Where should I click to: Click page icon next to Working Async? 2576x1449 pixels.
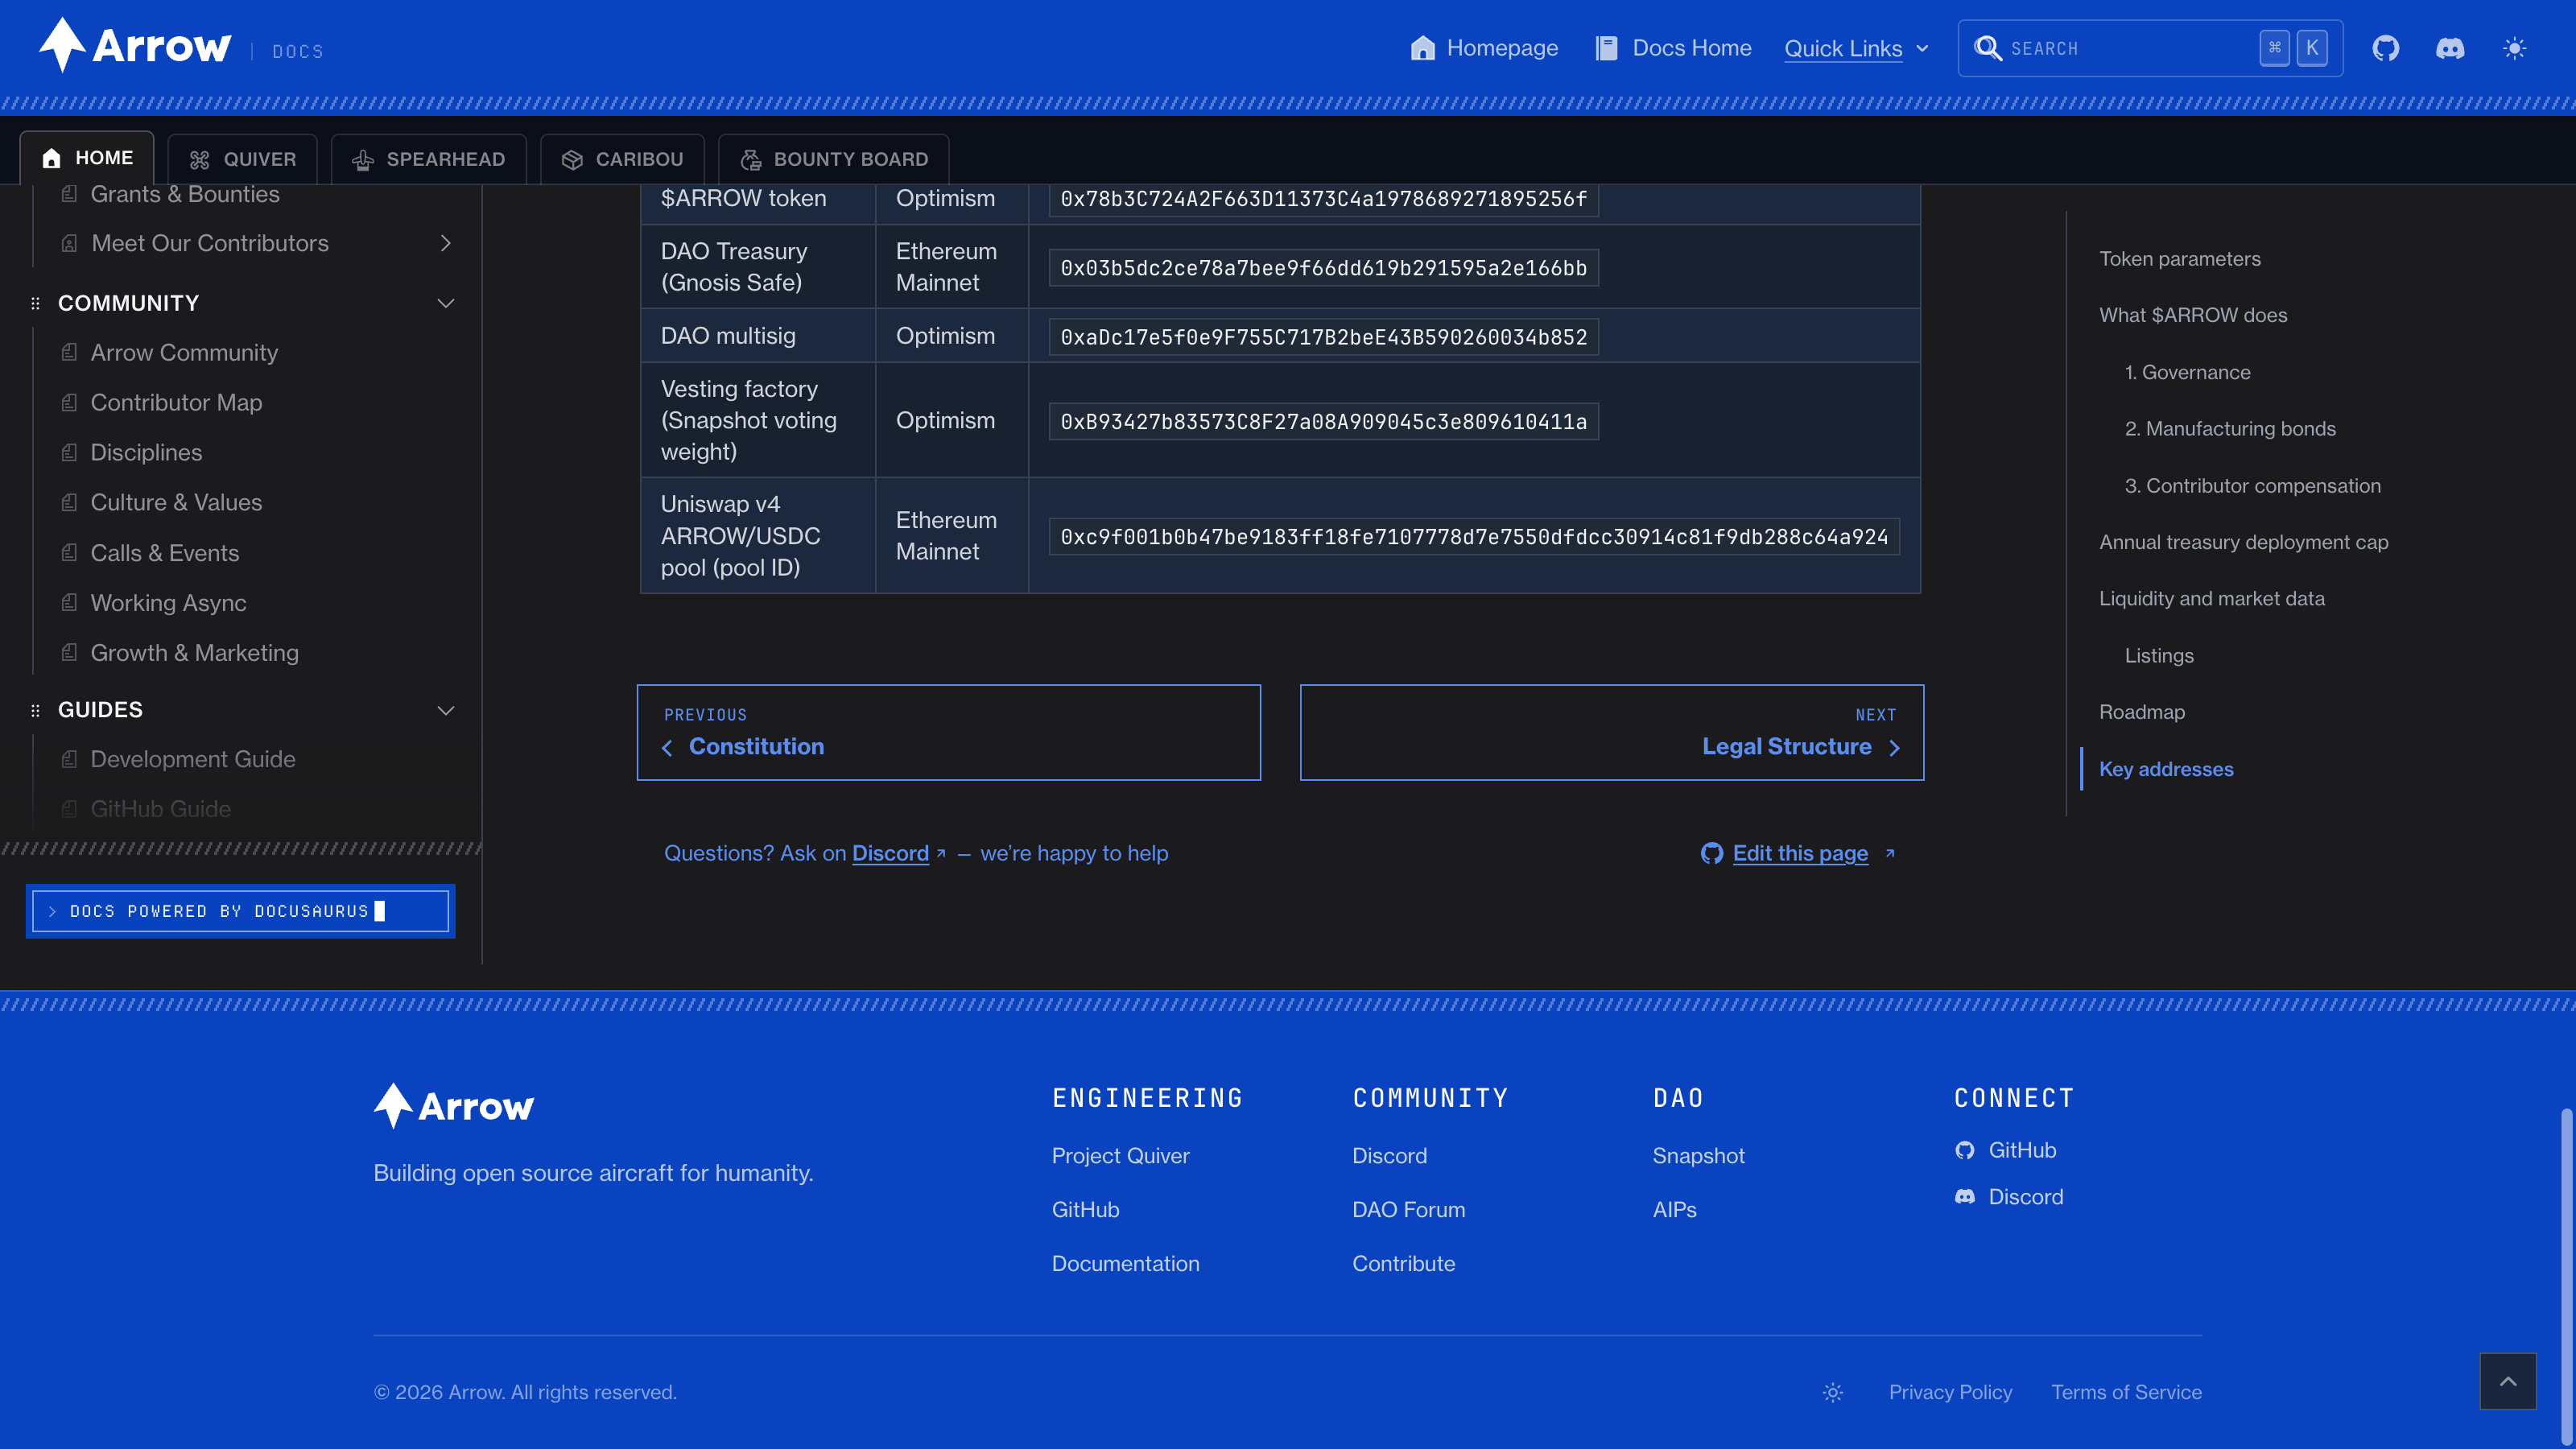69,602
